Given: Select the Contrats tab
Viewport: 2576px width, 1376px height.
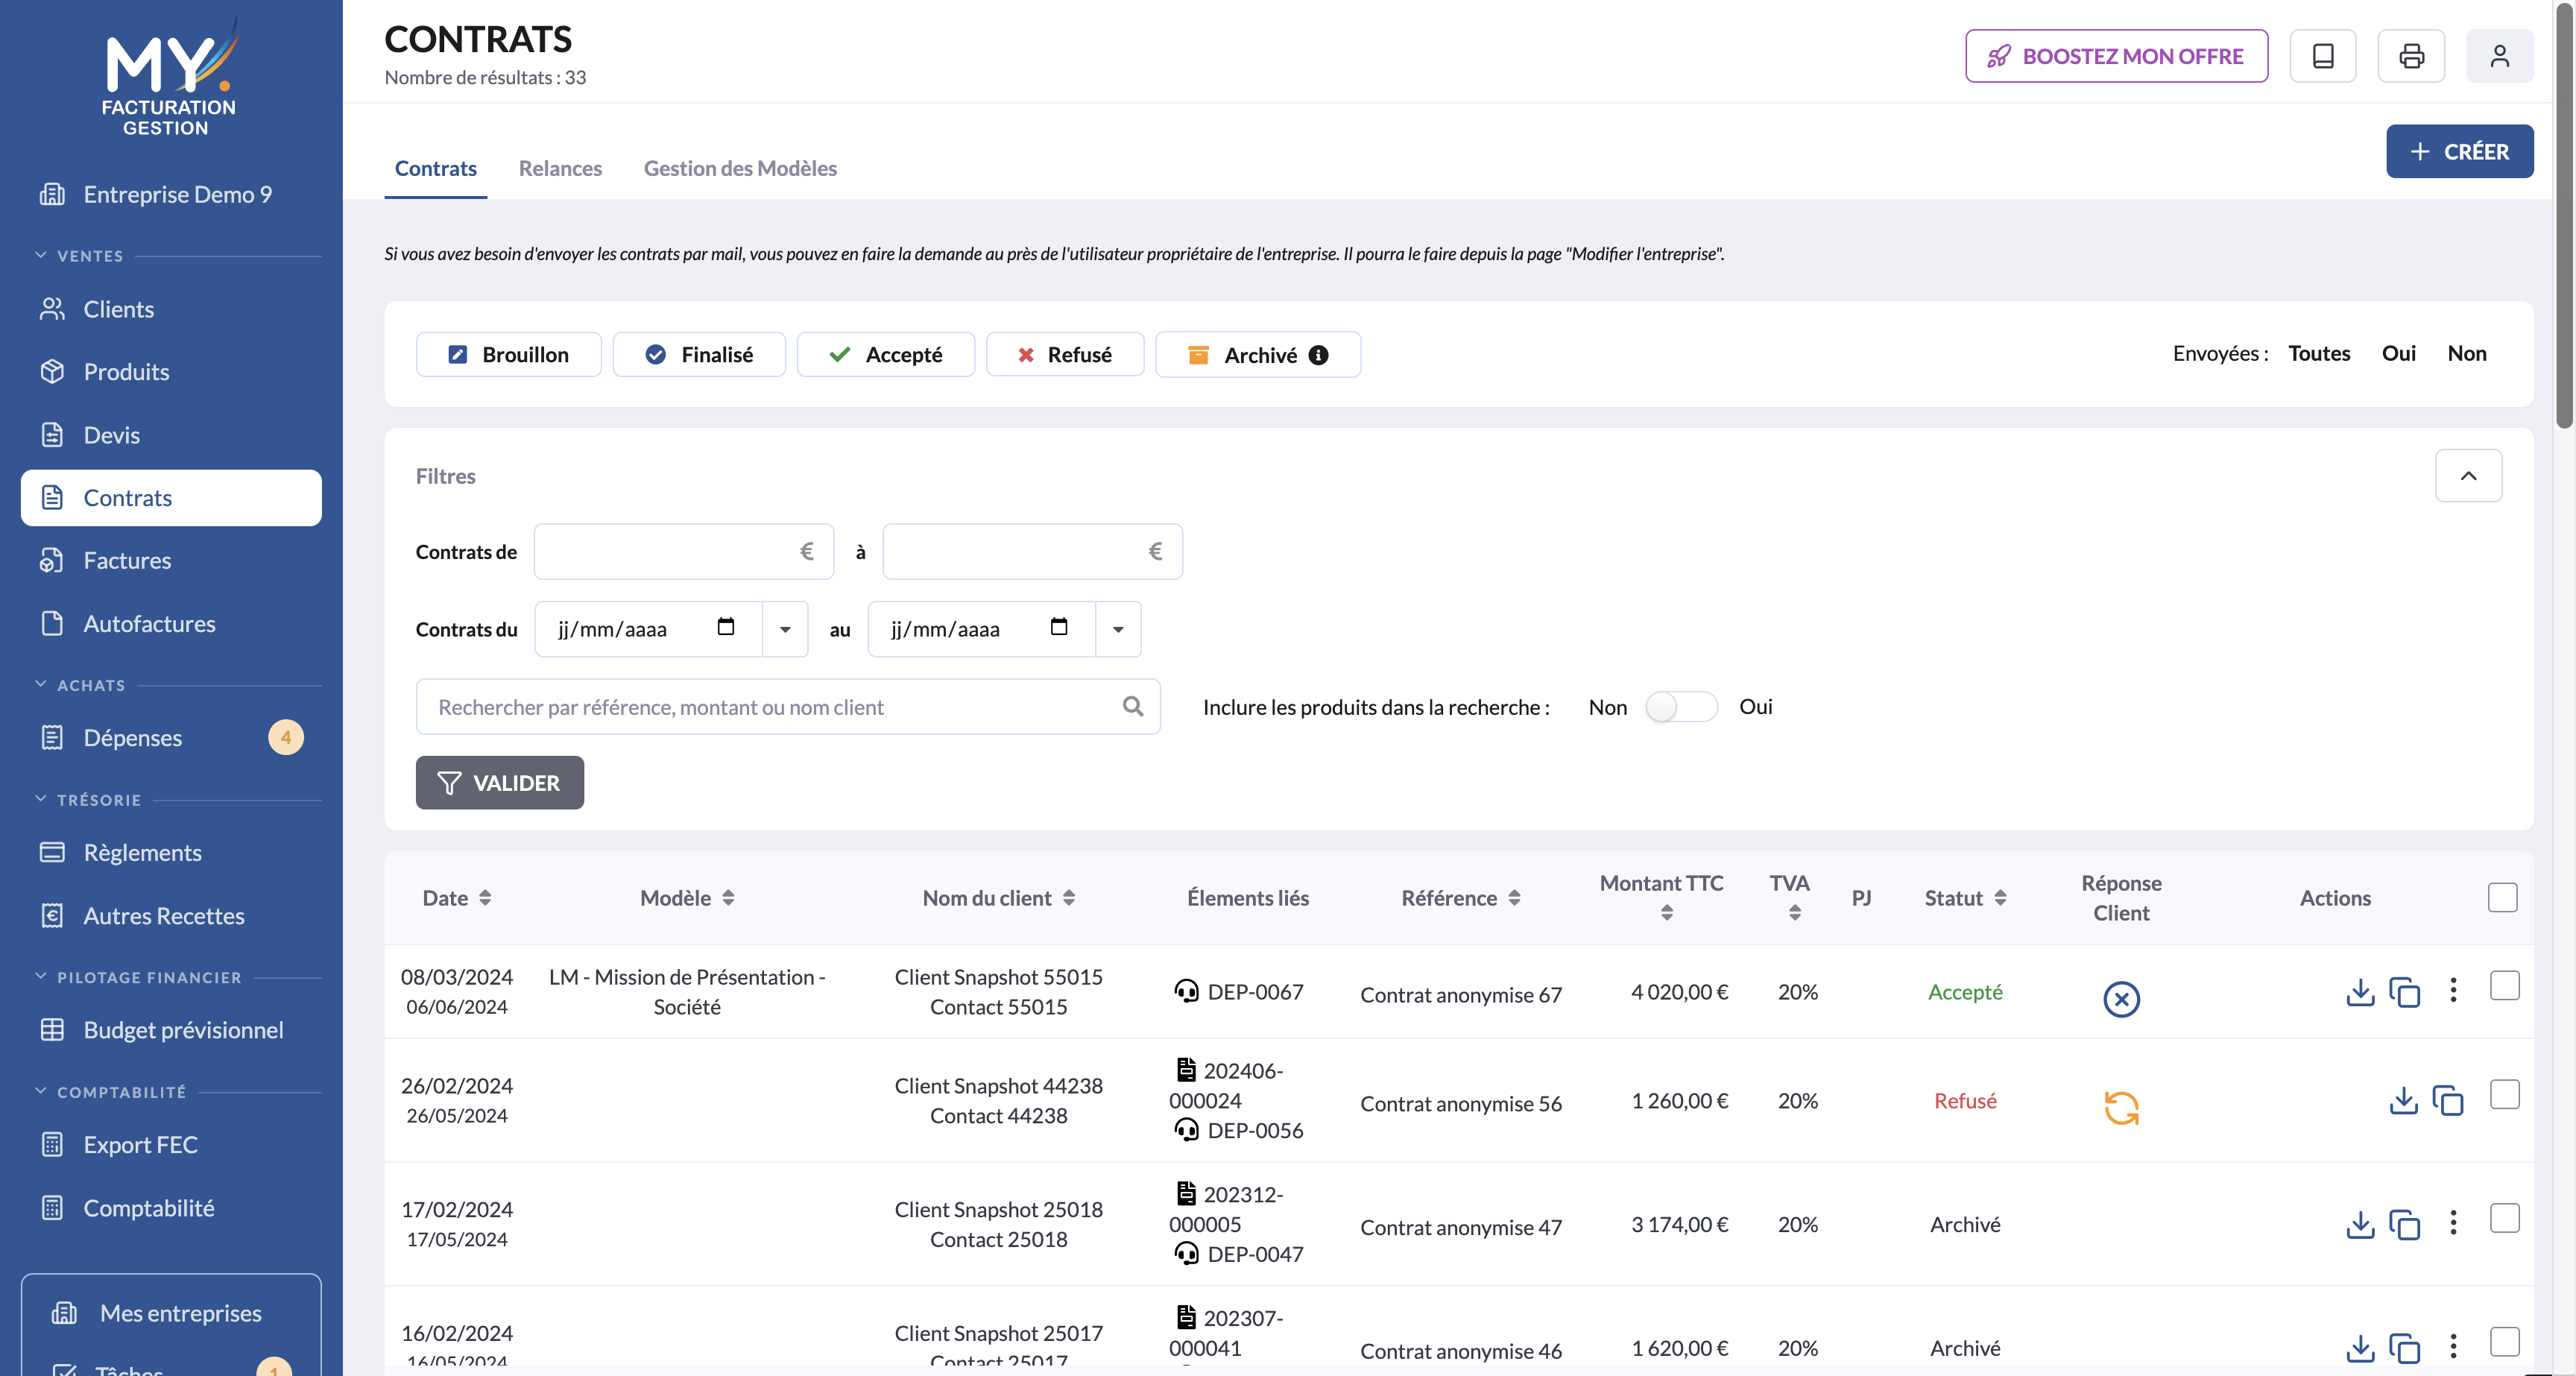Looking at the screenshot, I should tap(435, 168).
